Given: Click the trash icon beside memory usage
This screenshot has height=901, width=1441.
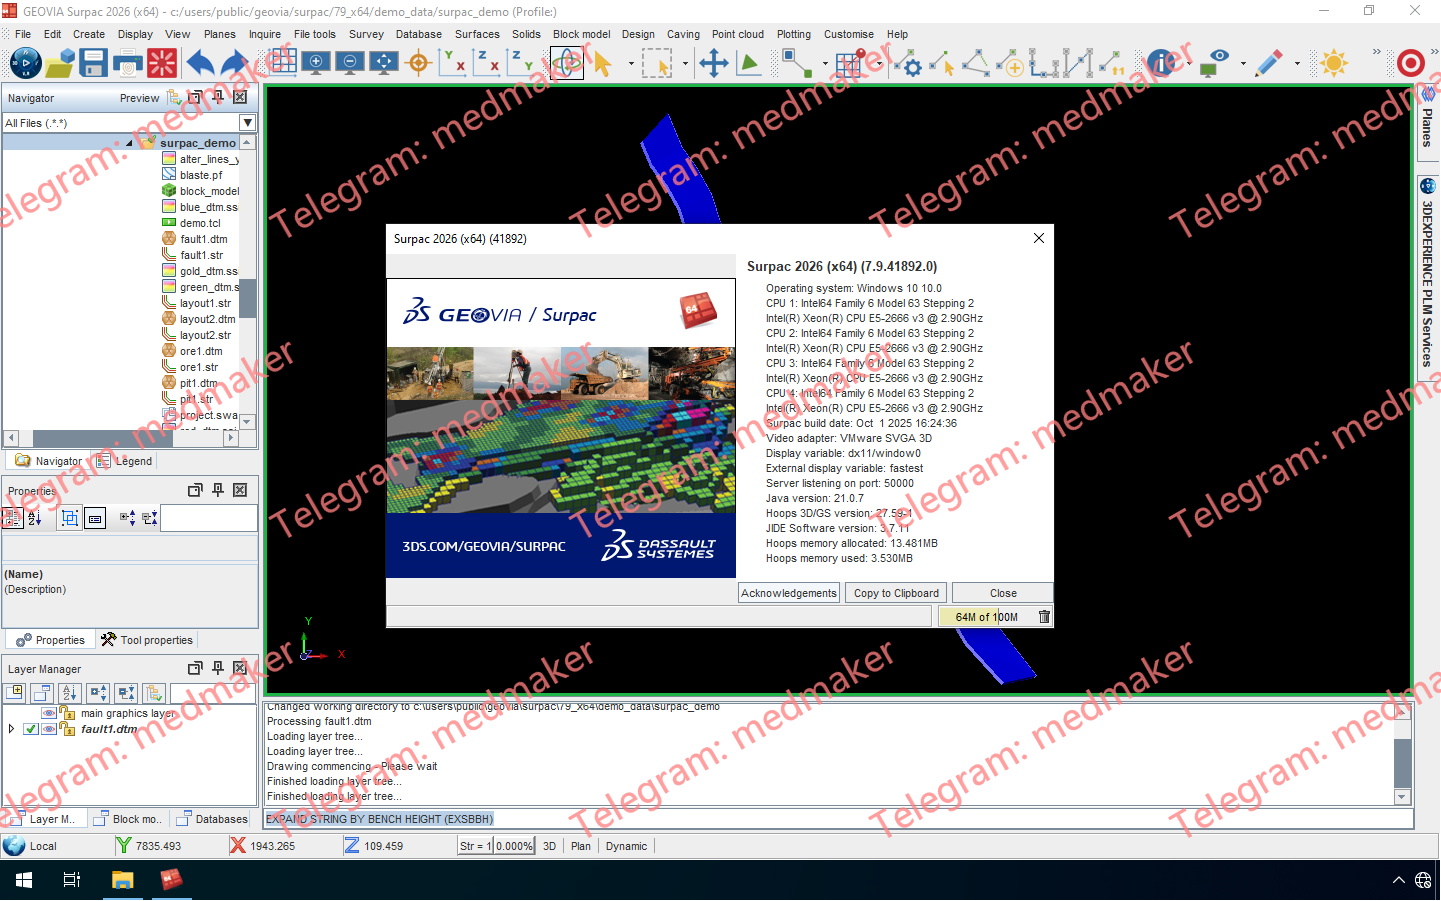Looking at the screenshot, I should (1044, 617).
